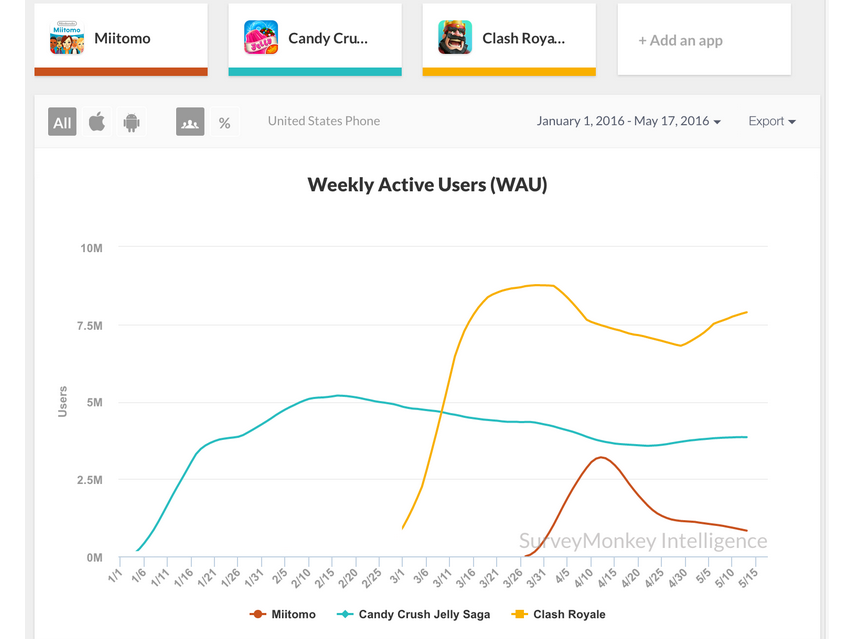Click the Add an app button

681,40
